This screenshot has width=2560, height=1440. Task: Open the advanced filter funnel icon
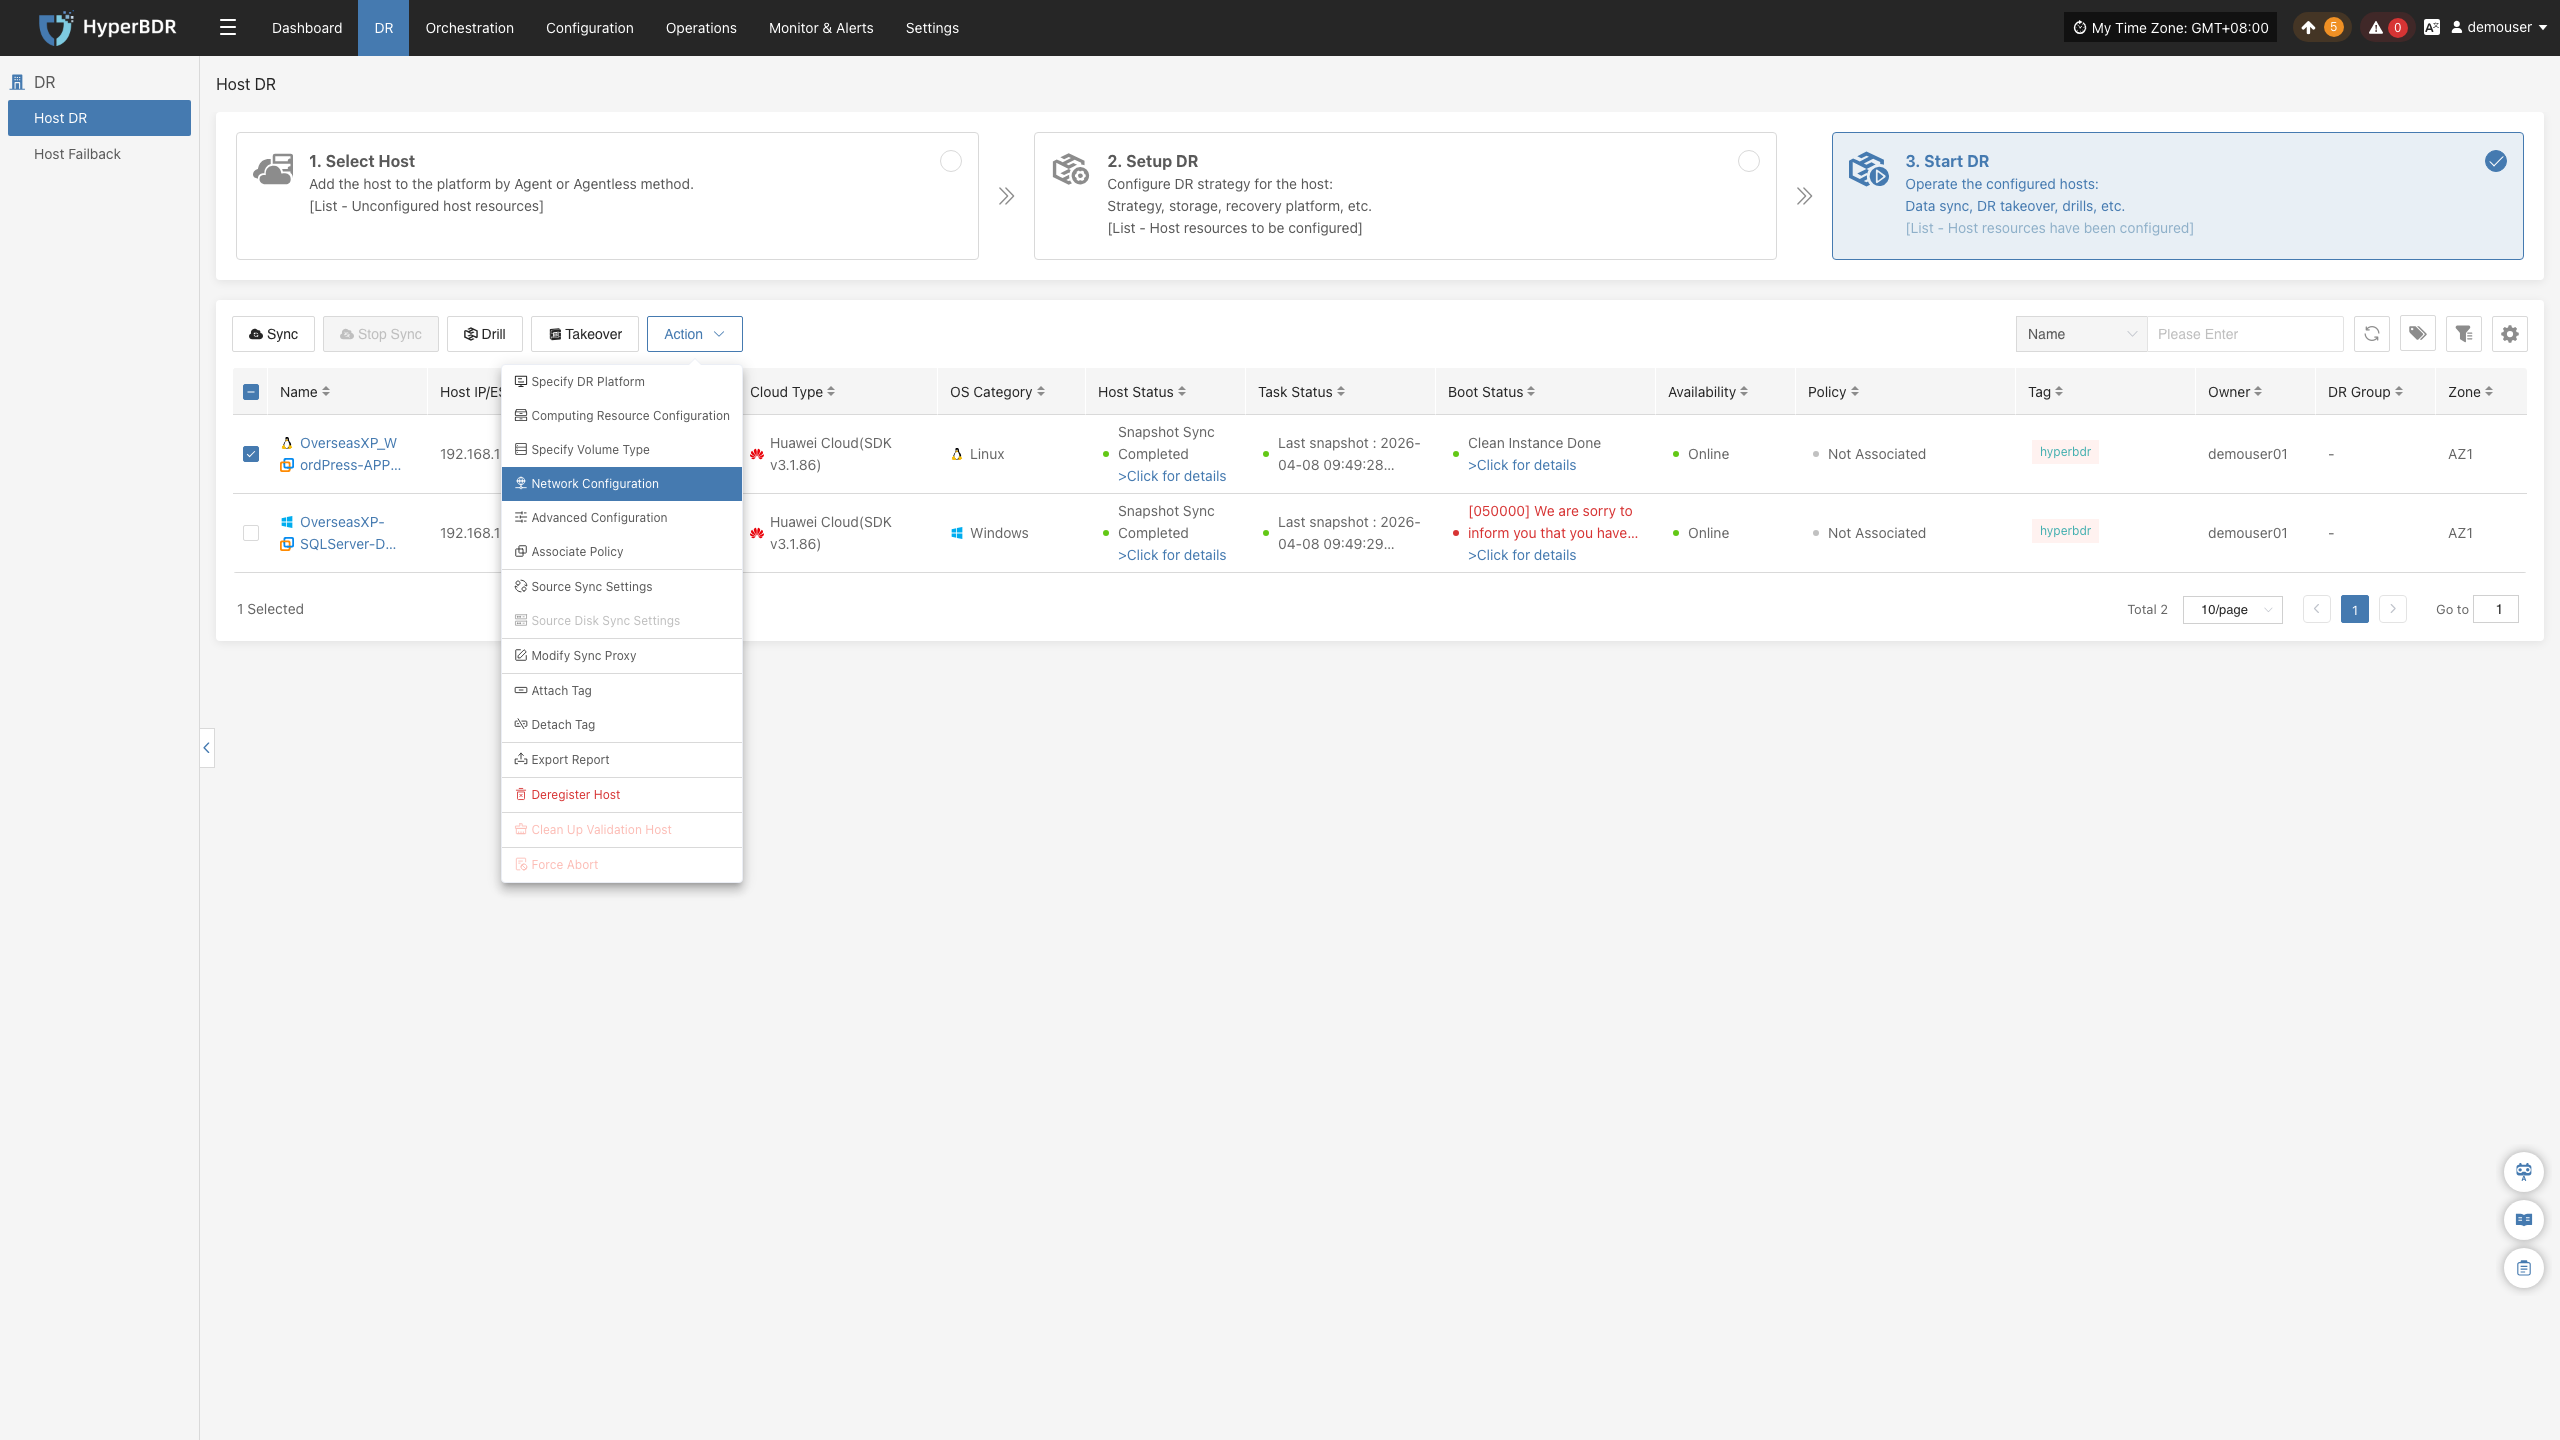(2464, 334)
